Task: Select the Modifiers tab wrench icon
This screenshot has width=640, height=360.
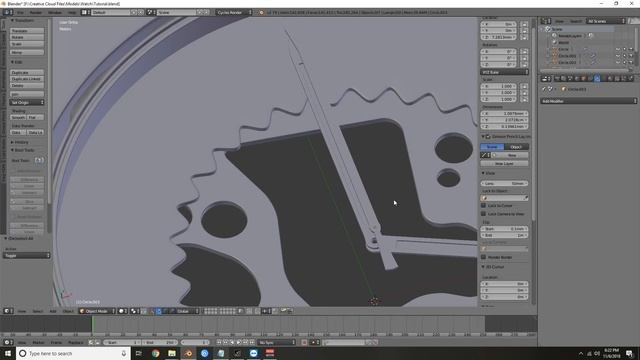Action: [597, 78]
